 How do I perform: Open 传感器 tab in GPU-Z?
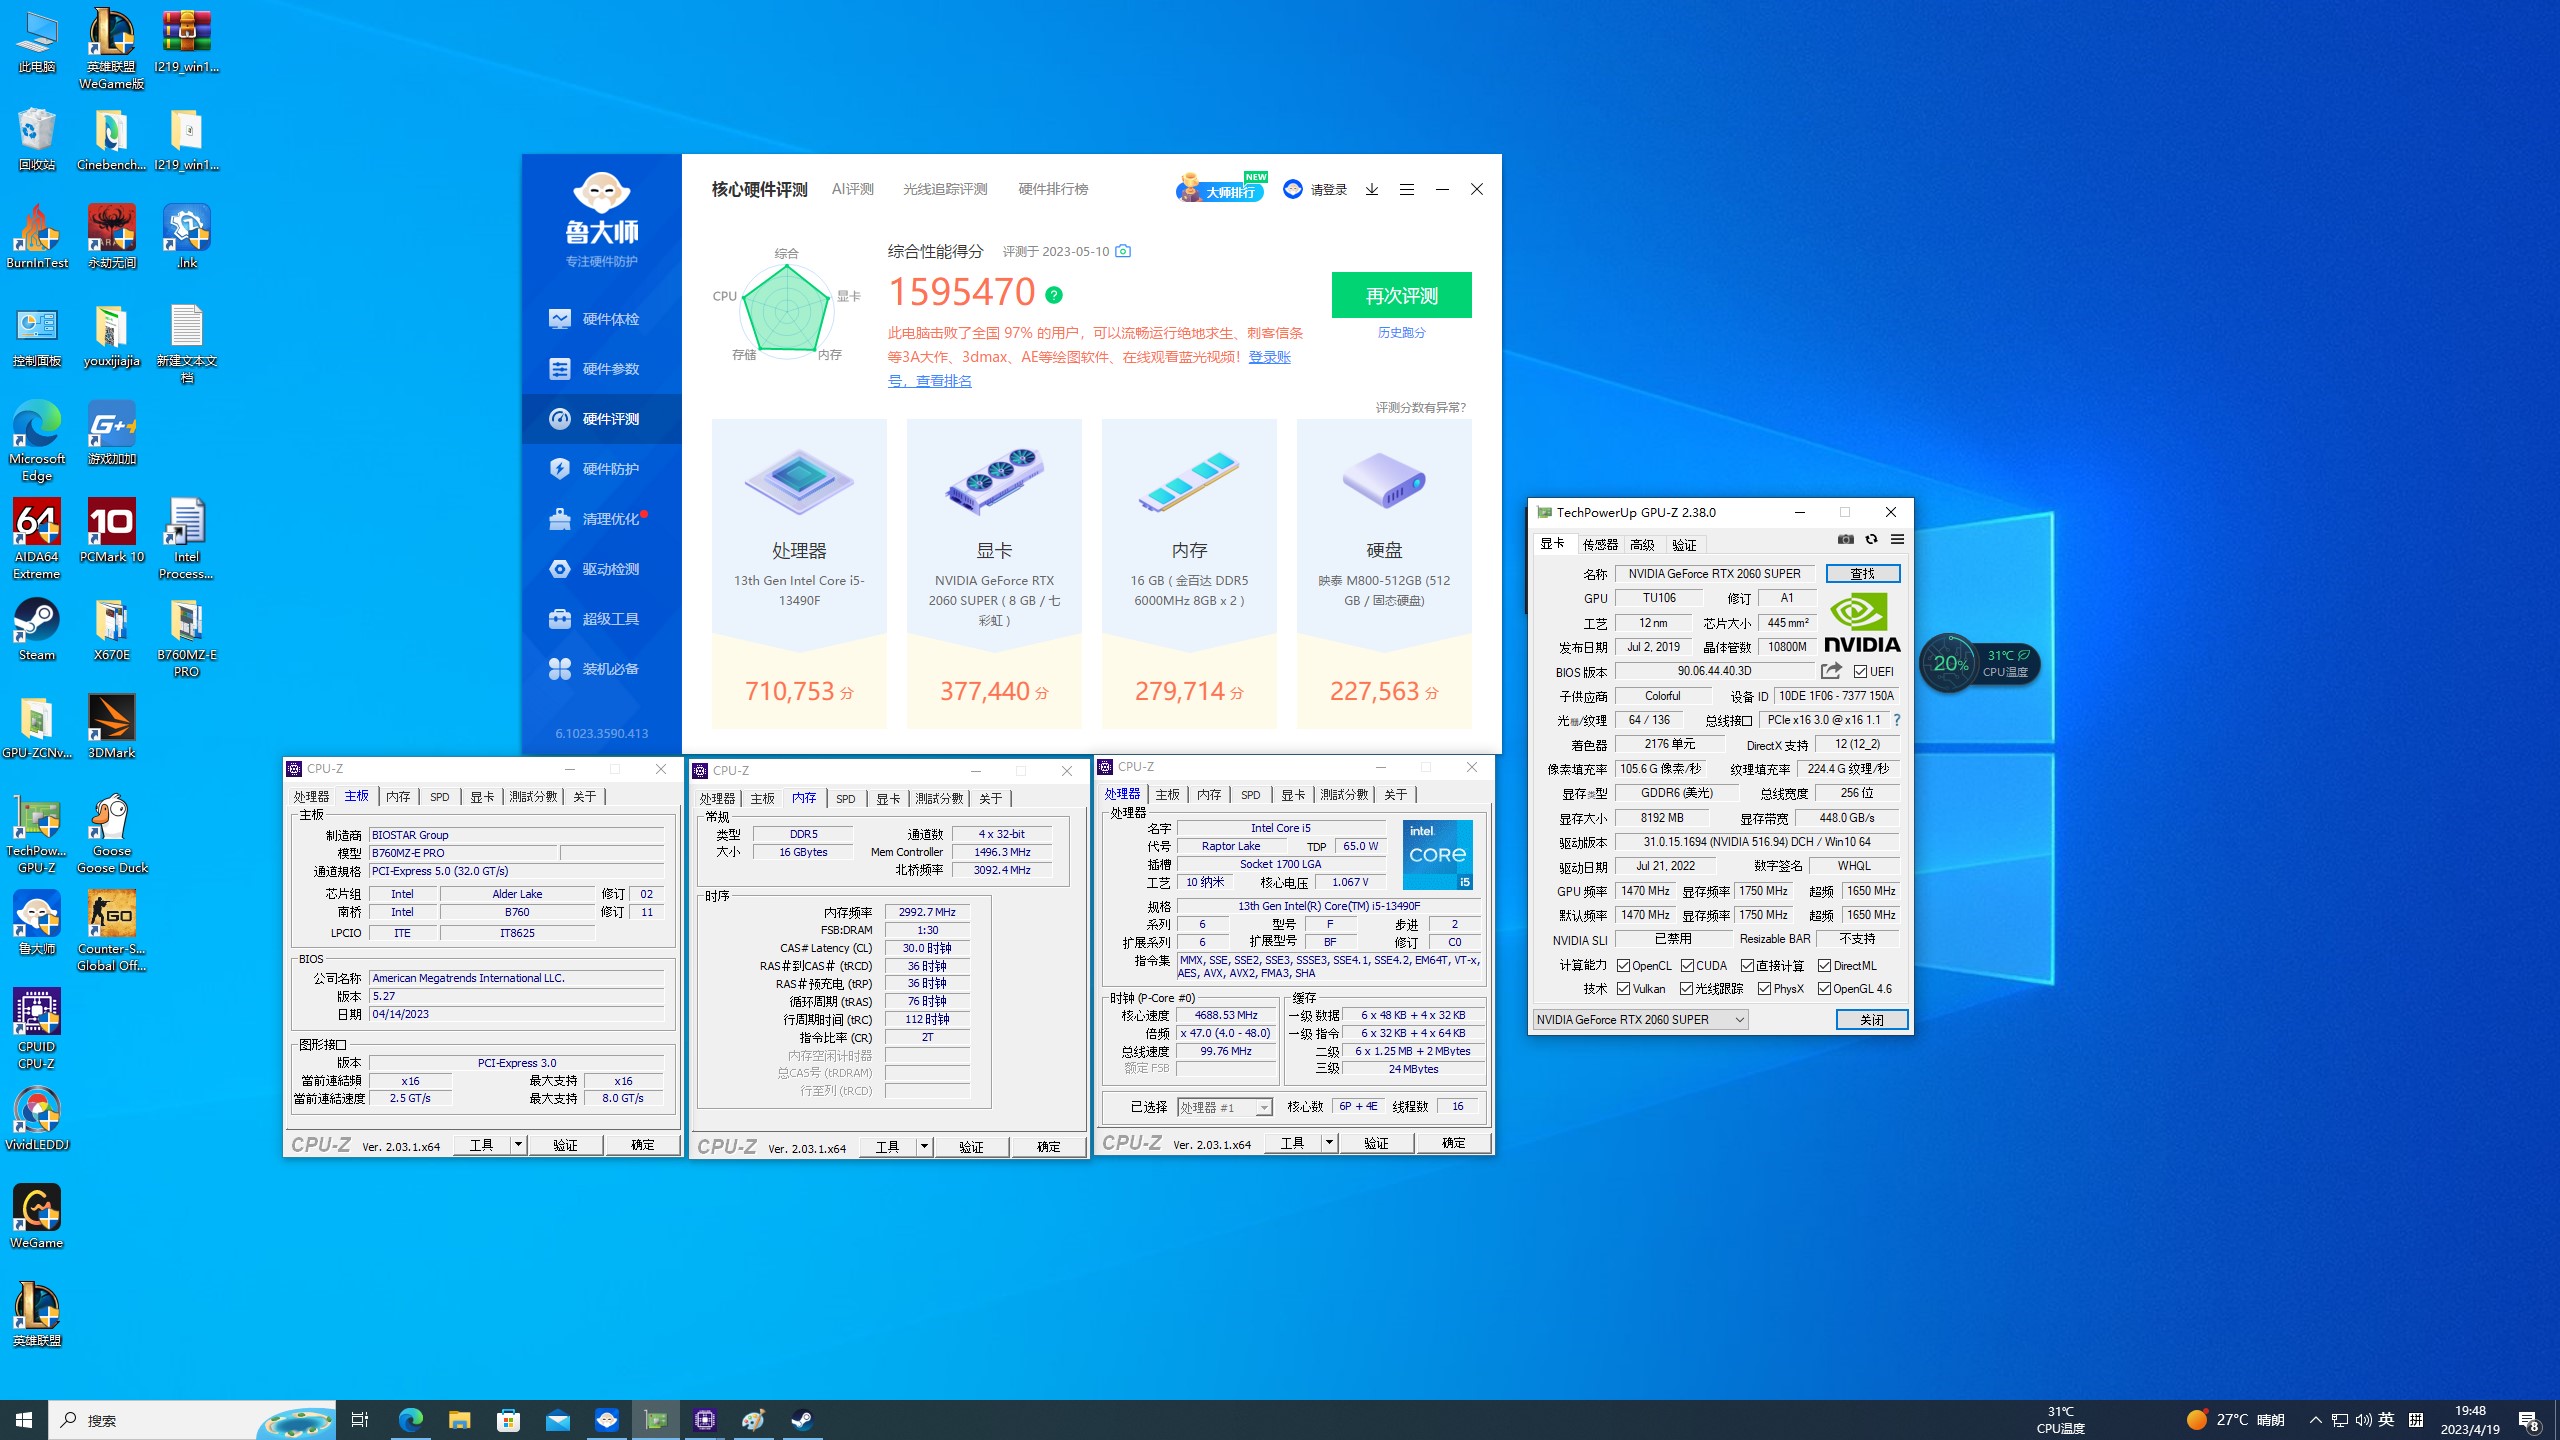pyautogui.click(x=1600, y=545)
